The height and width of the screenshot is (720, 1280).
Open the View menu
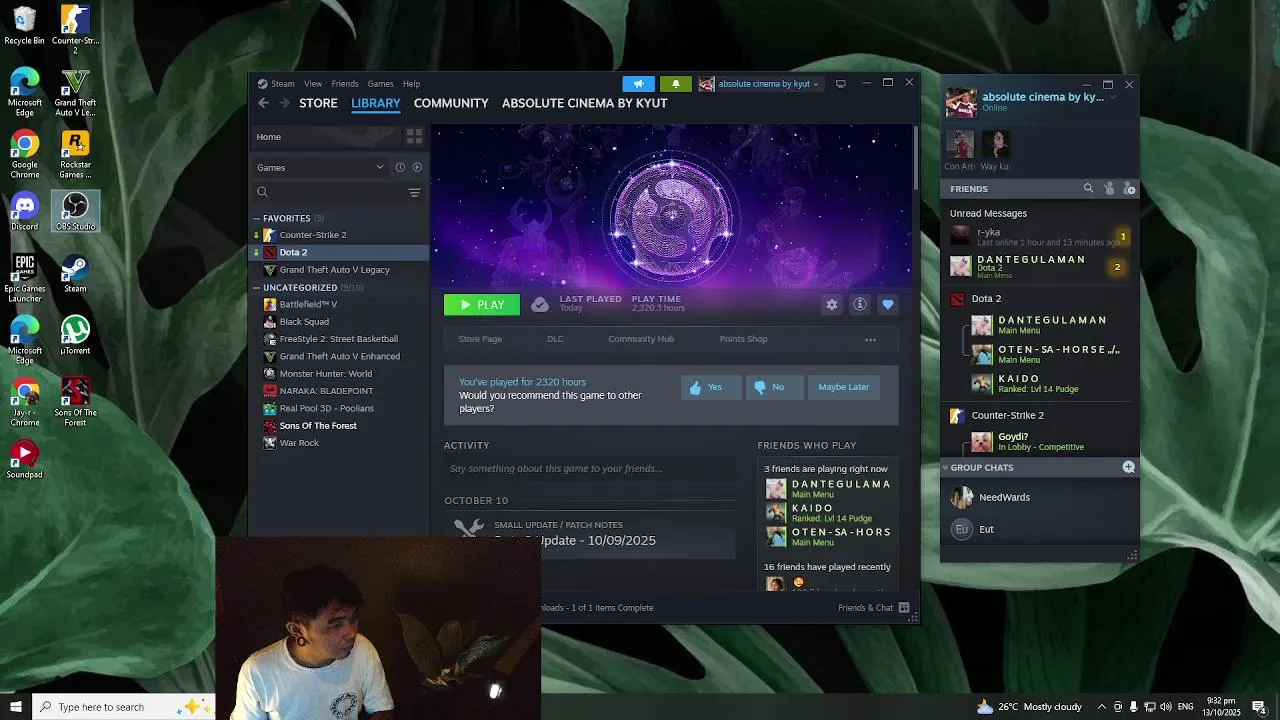pos(313,84)
